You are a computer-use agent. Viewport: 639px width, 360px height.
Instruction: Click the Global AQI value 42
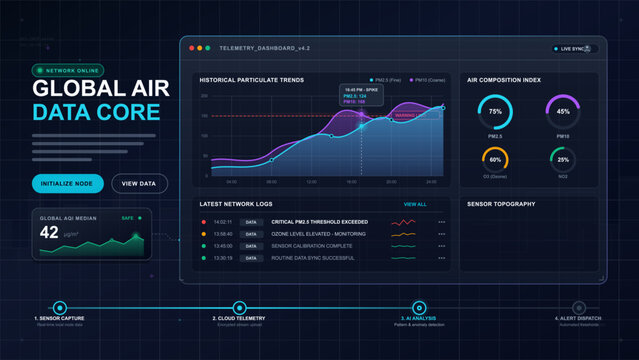point(49,232)
